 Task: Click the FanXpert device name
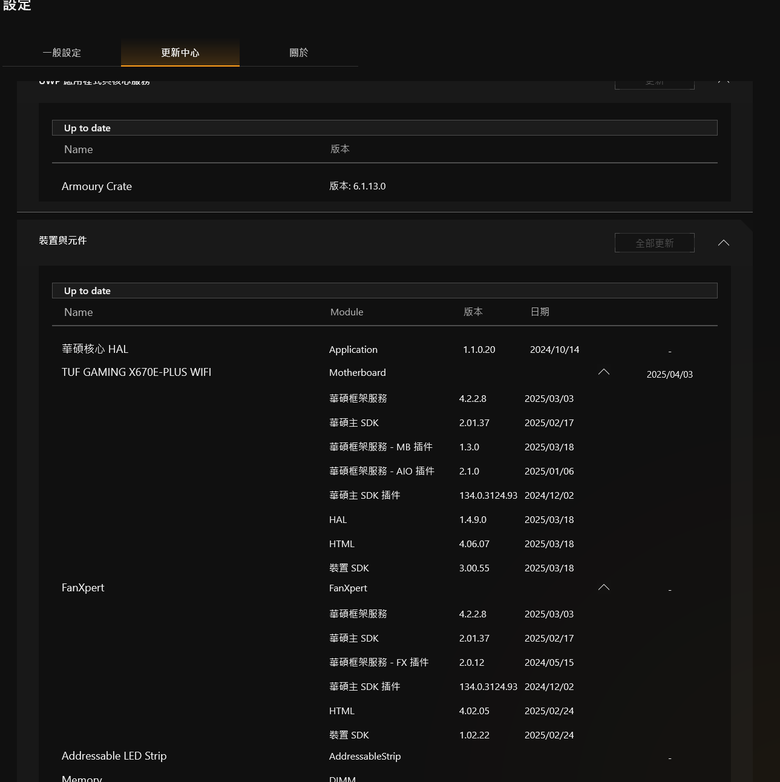tap(83, 587)
